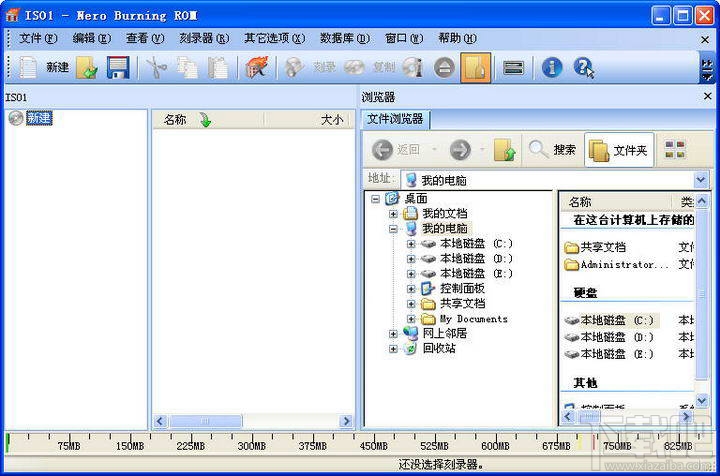This screenshot has height=476, width=720.
Task: Select 共享文档 folder in file list
Action: coord(596,247)
